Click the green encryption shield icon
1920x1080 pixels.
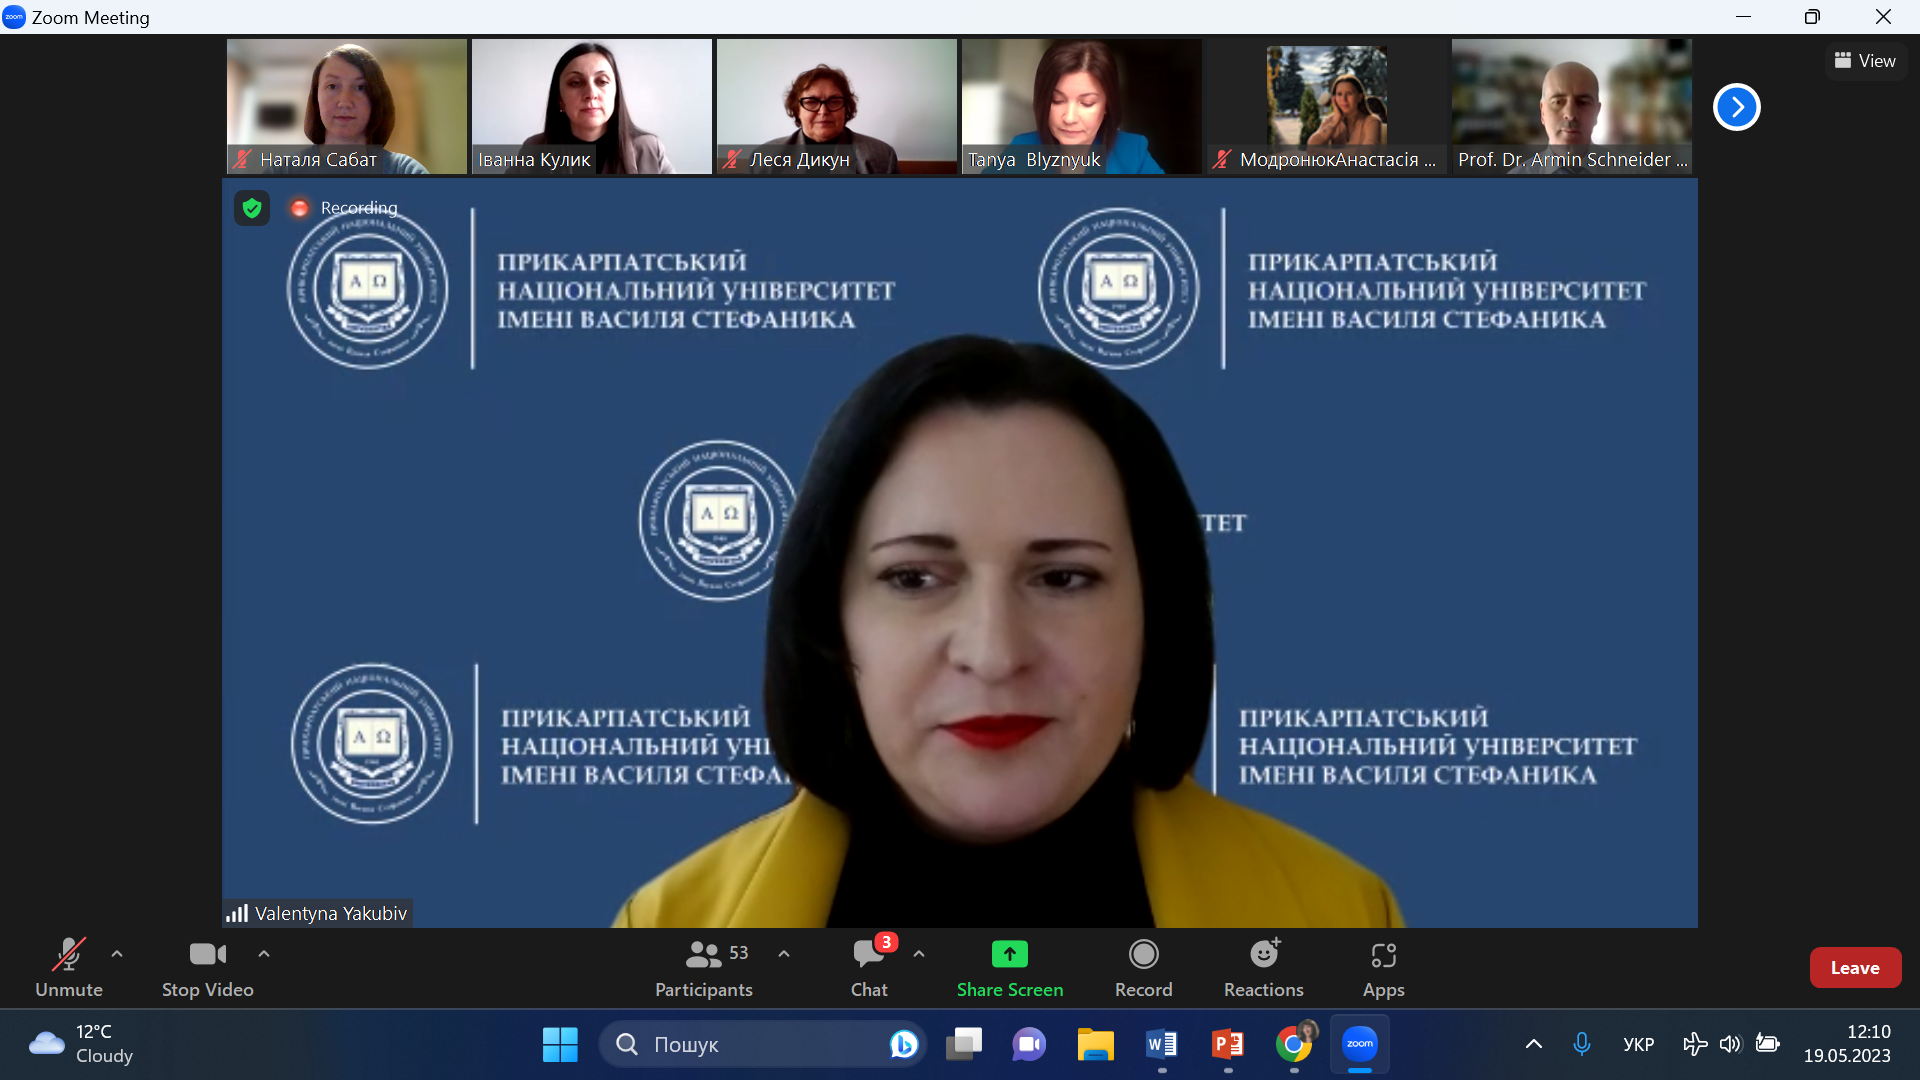point(252,208)
